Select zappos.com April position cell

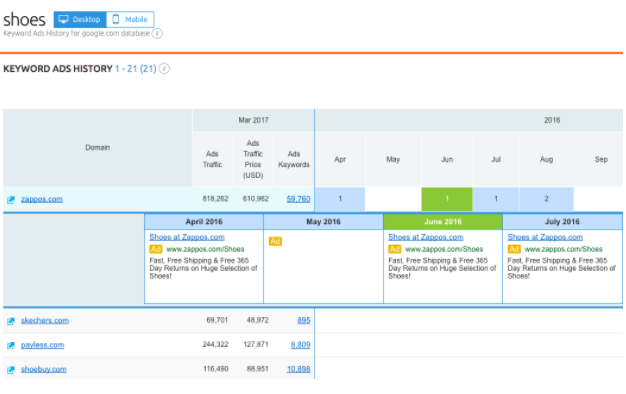340,199
